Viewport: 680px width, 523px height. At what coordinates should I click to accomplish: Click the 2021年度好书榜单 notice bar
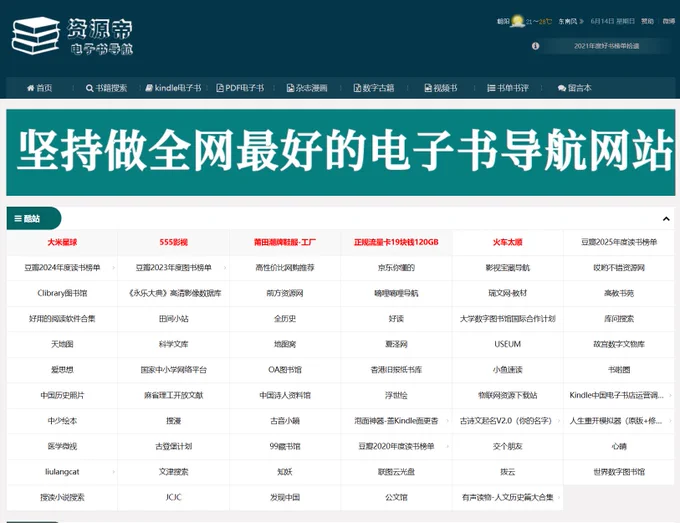[606, 46]
